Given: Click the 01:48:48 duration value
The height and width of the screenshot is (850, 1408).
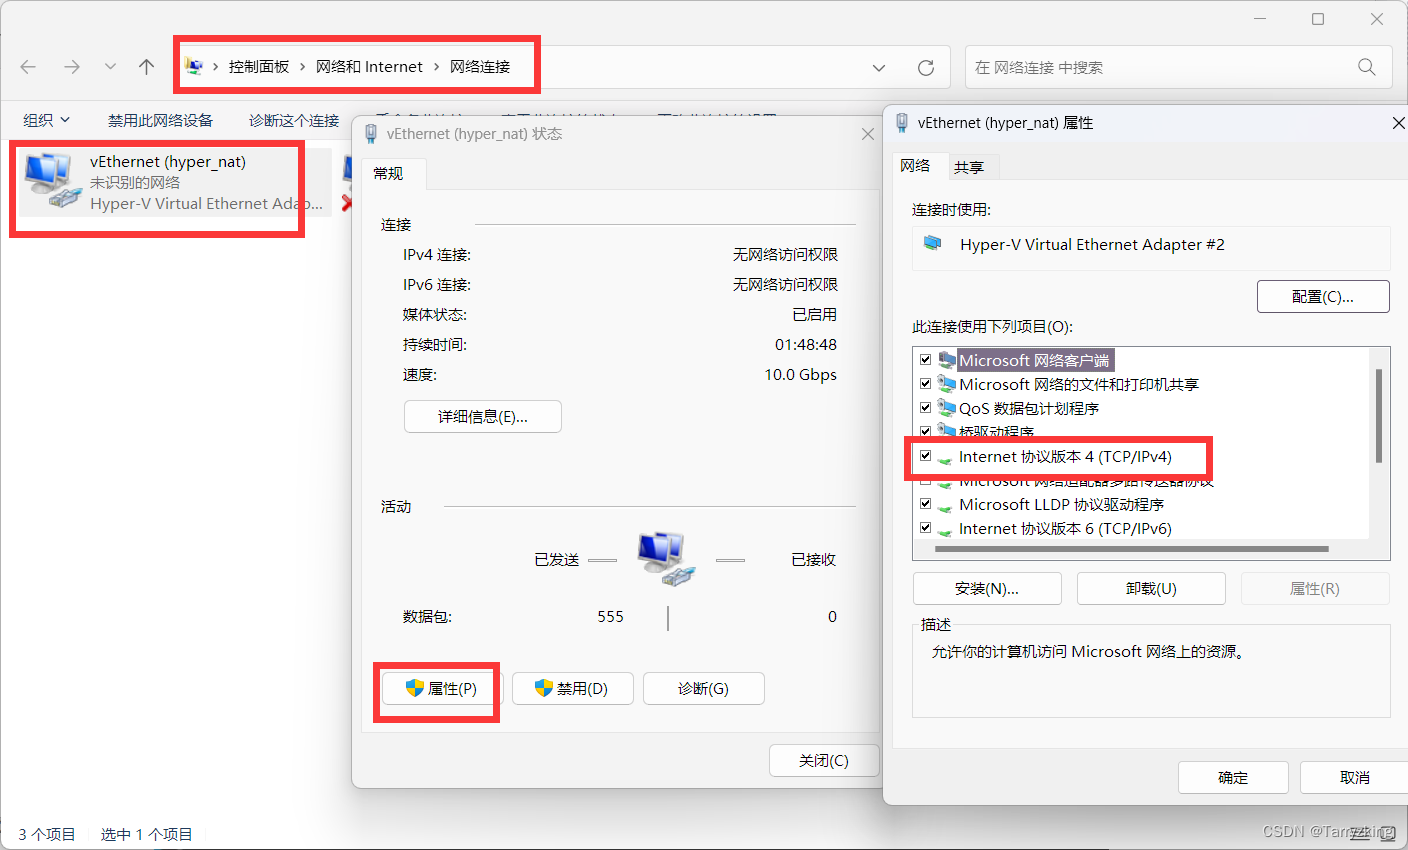Looking at the screenshot, I should click(806, 345).
